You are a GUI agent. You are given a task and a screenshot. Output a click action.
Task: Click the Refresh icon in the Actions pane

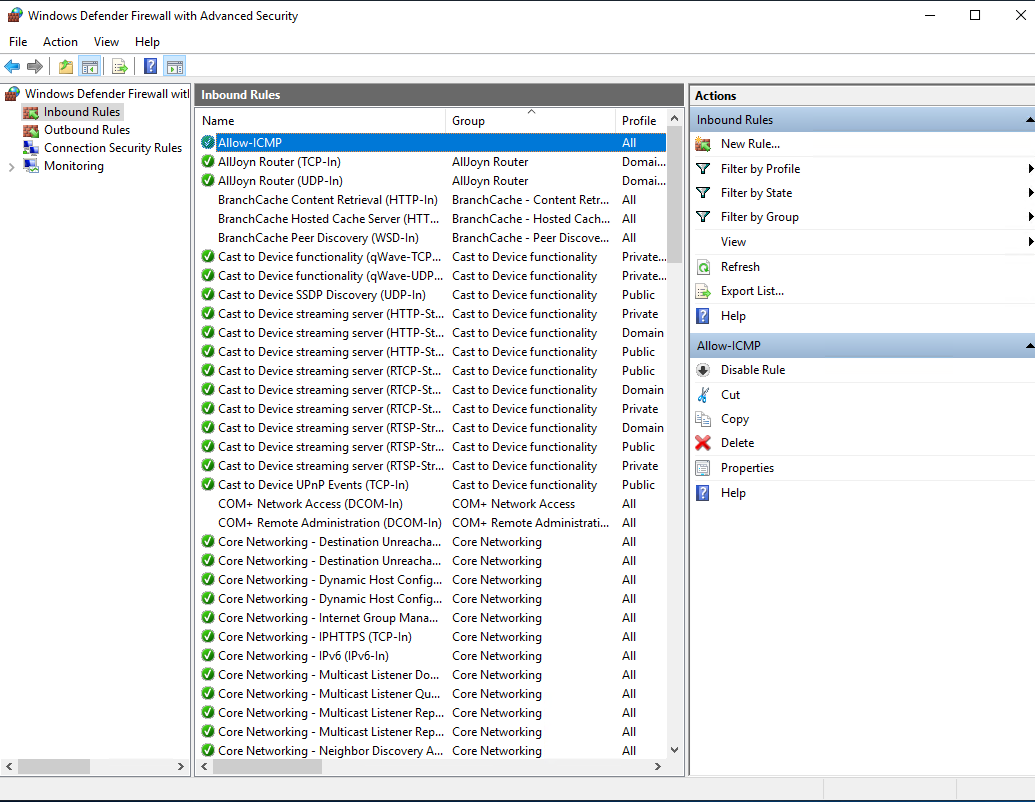click(x=703, y=267)
